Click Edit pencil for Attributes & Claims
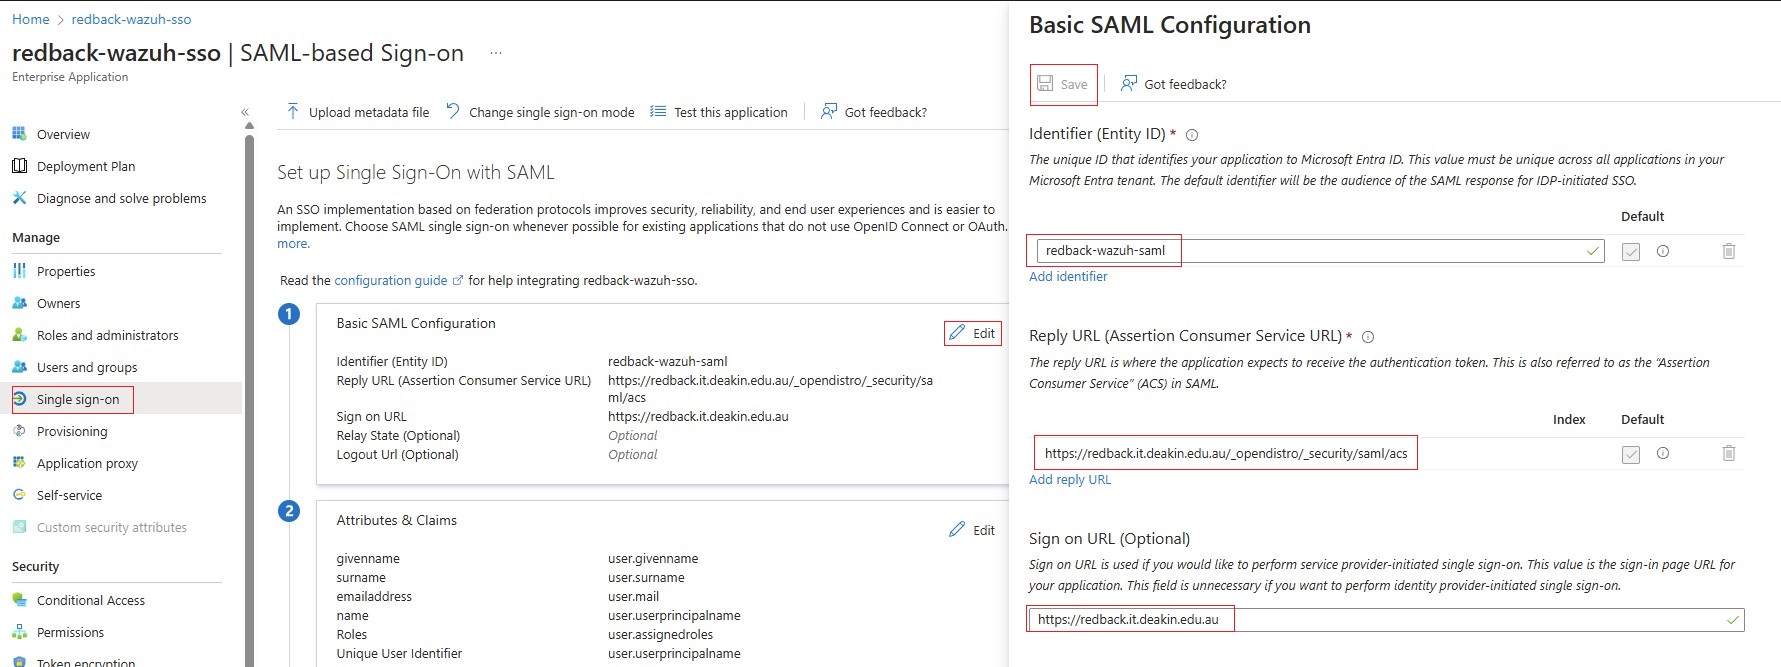The width and height of the screenshot is (1781, 667). [x=958, y=529]
